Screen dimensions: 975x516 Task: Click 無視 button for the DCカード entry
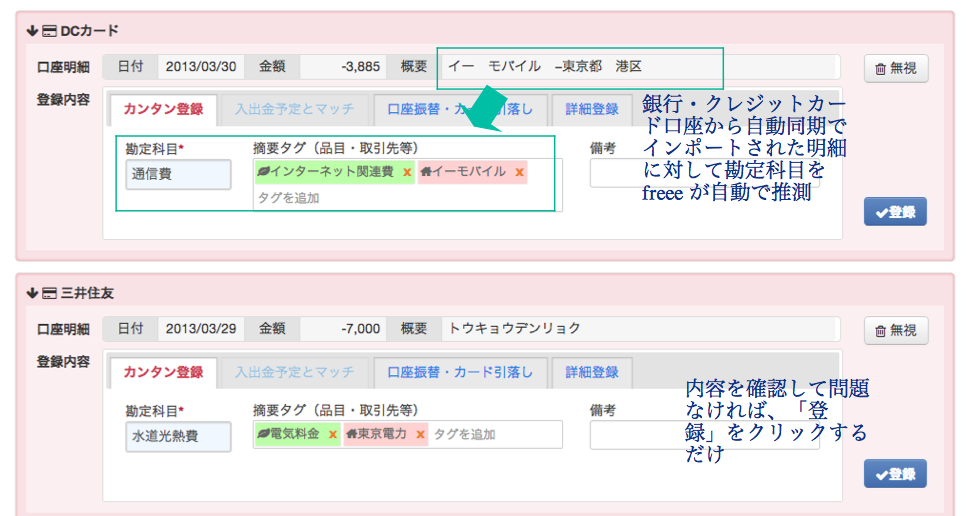point(896,68)
